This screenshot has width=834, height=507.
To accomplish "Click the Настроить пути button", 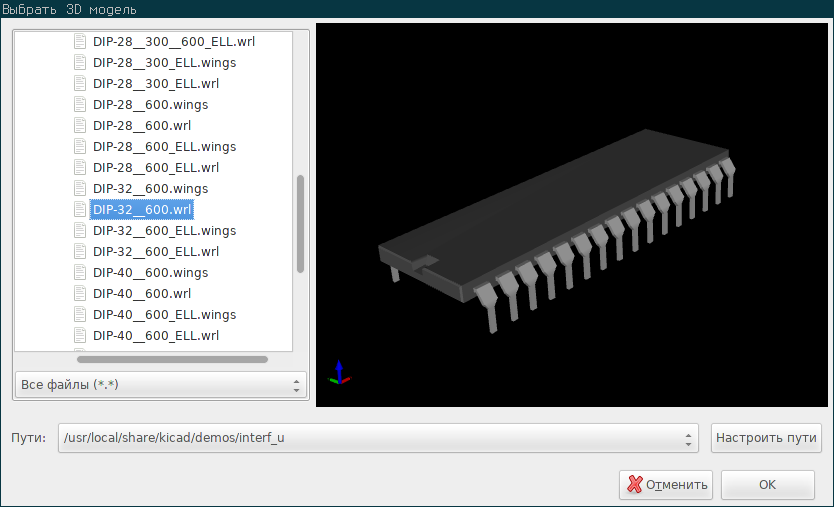I will coord(766,438).
